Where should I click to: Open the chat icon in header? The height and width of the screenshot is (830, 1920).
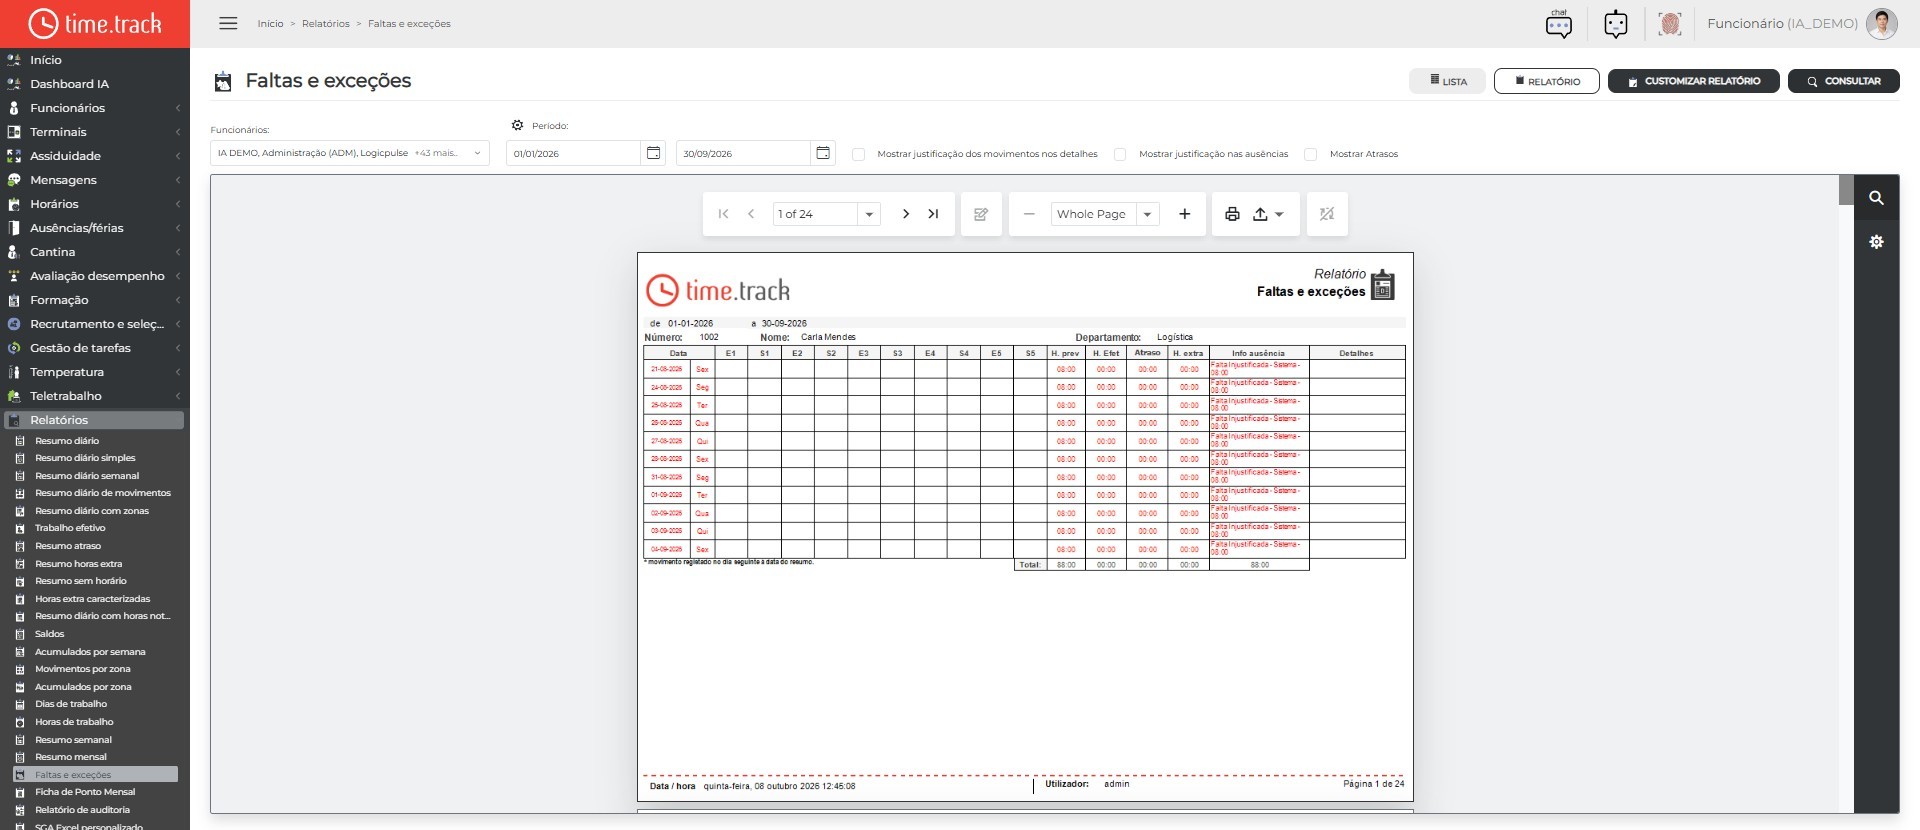pos(1558,24)
